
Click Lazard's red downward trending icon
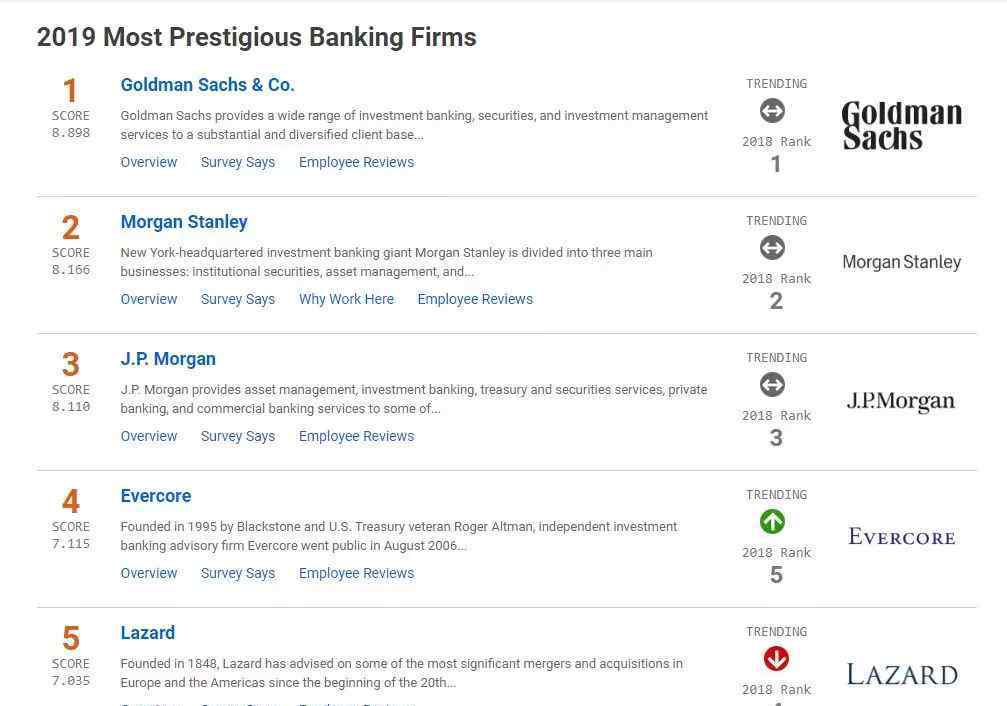[x=776, y=658]
